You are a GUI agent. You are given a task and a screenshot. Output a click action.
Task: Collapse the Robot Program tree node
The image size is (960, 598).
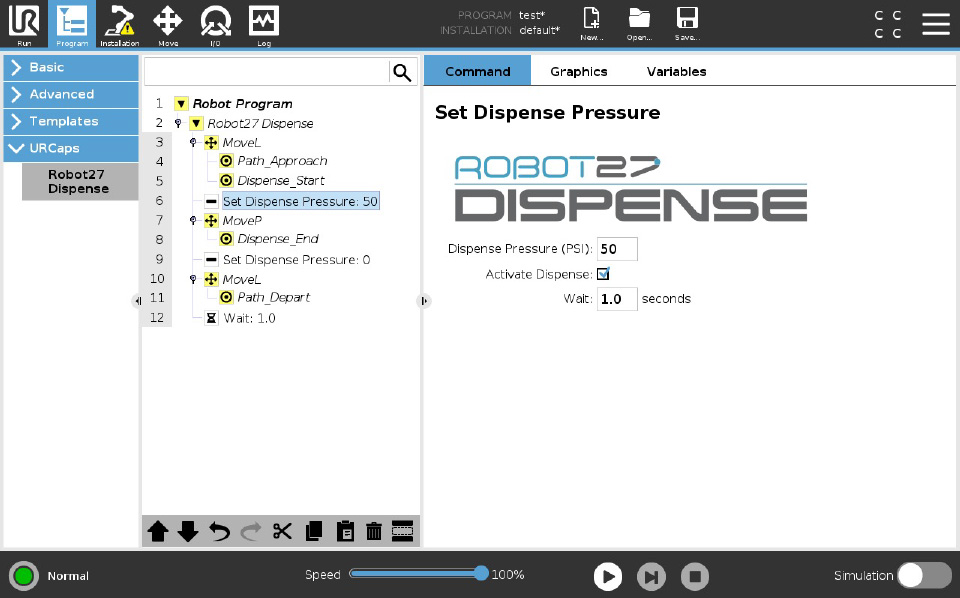coord(181,103)
